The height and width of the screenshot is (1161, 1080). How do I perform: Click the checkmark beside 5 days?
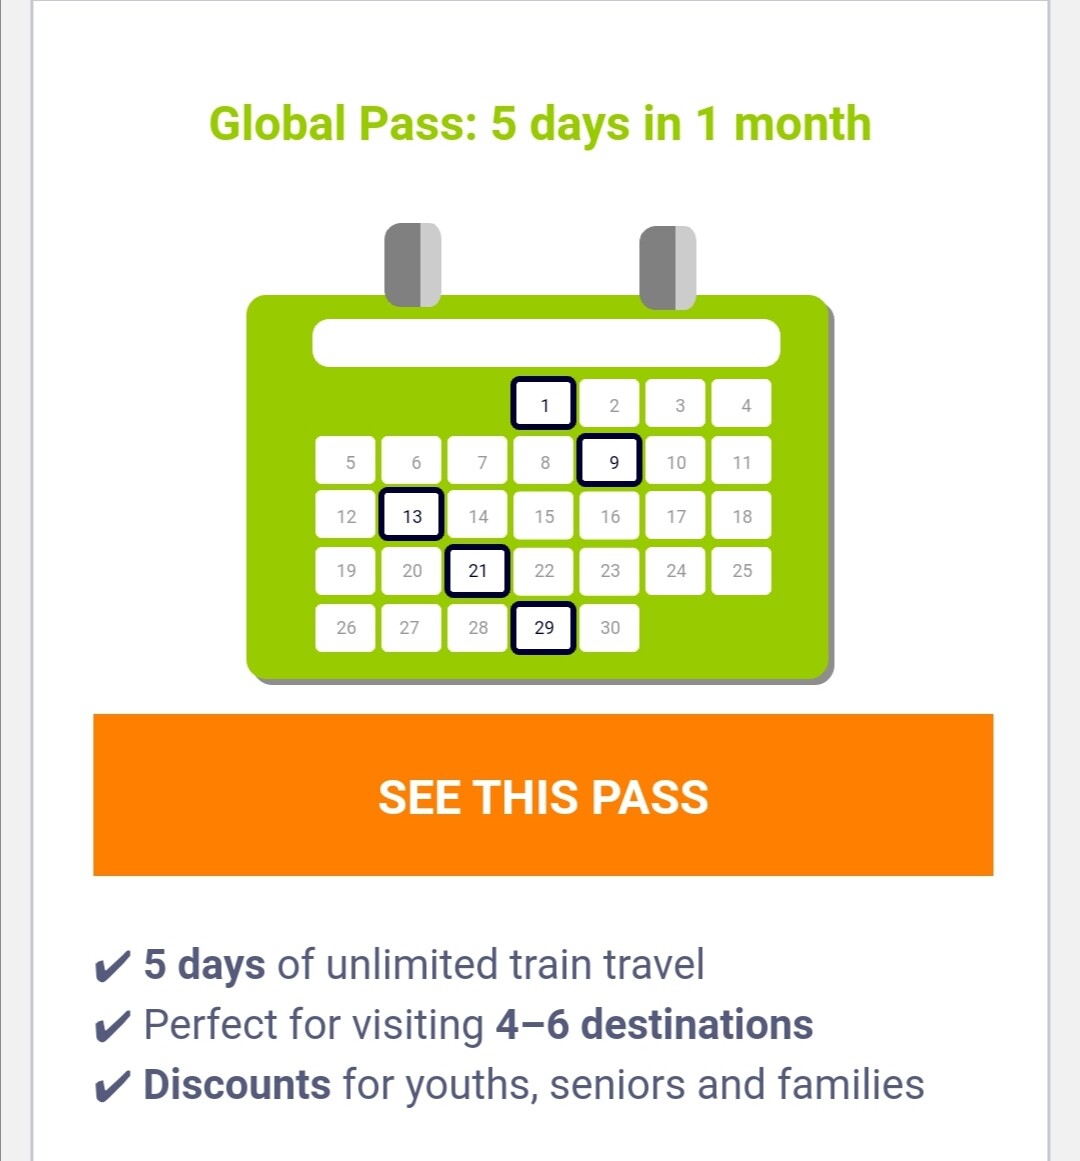point(112,966)
